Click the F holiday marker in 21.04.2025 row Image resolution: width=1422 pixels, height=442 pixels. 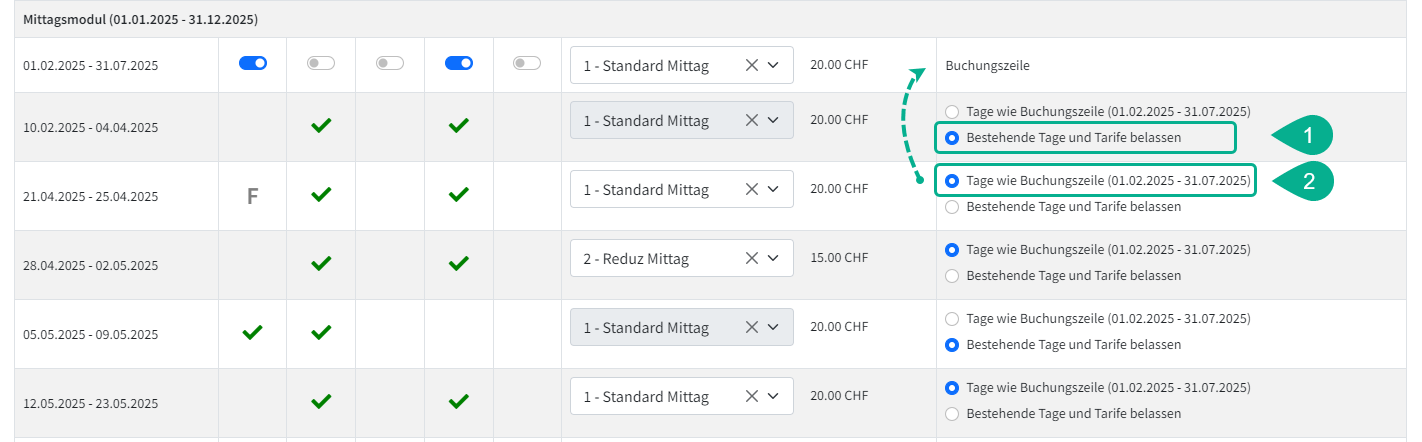(253, 196)
